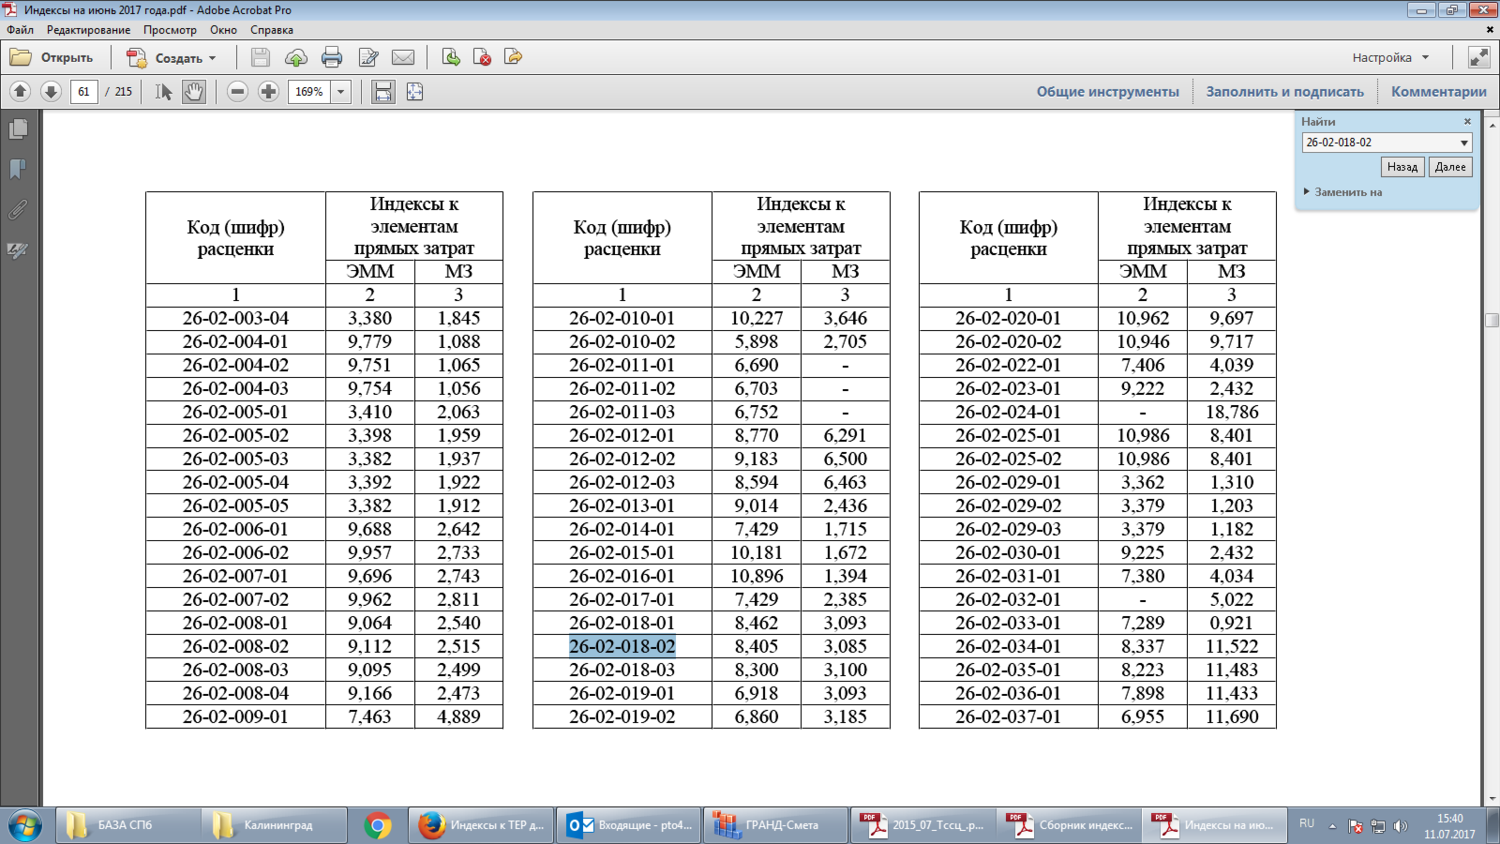Switch to Firefox Индексы к ТЕР window
1500x844 pixels.
coord(482,826)
